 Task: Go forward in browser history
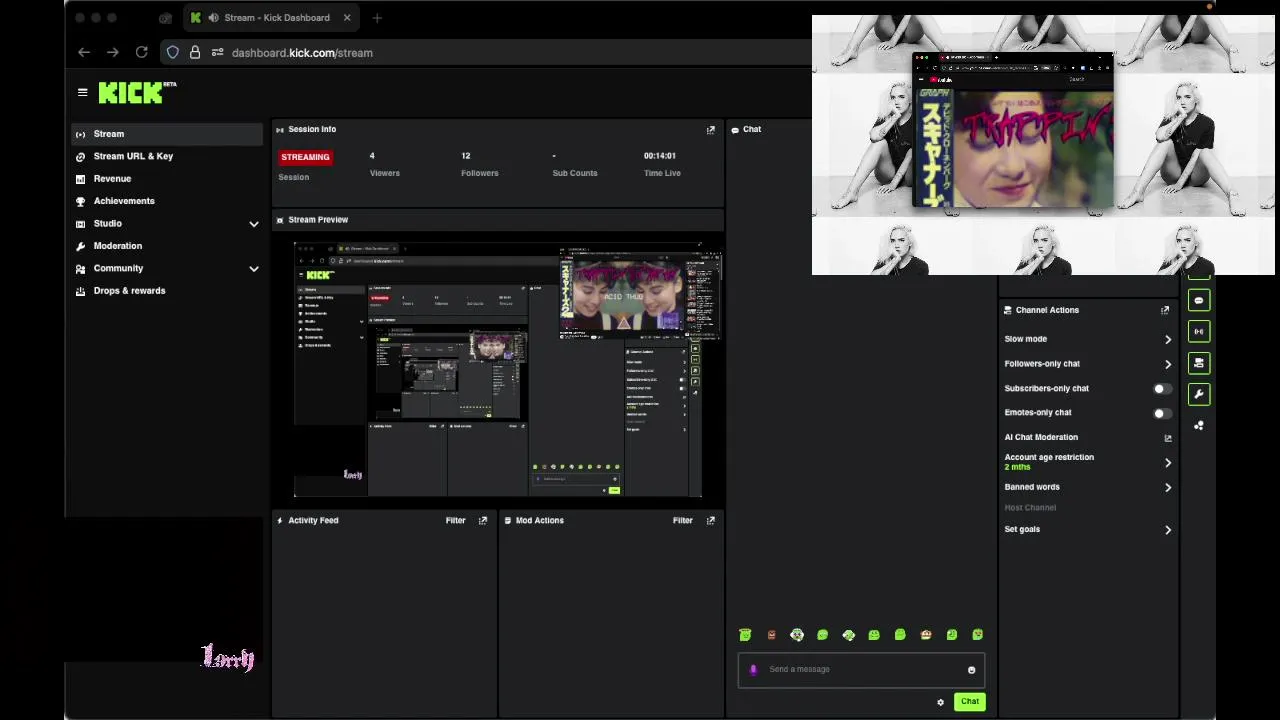(x=113, y=52)
